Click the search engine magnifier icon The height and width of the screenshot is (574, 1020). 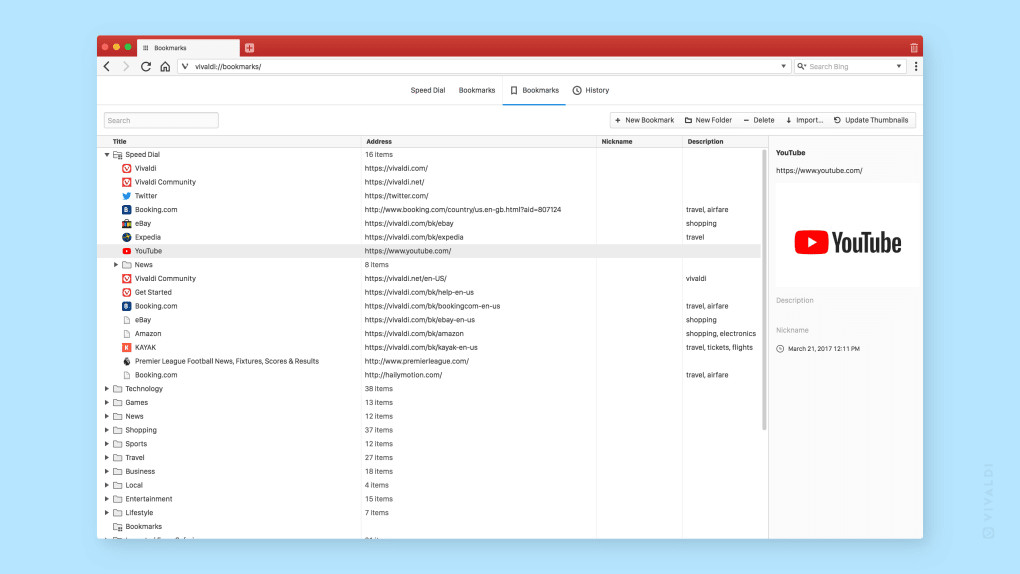point(801,66)
